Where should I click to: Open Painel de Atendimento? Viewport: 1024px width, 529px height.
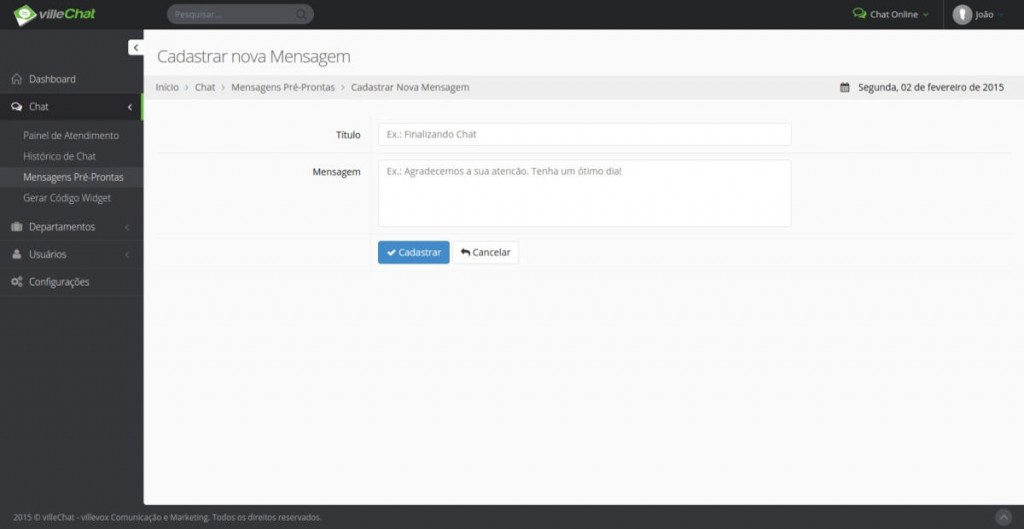coord(71,136)
